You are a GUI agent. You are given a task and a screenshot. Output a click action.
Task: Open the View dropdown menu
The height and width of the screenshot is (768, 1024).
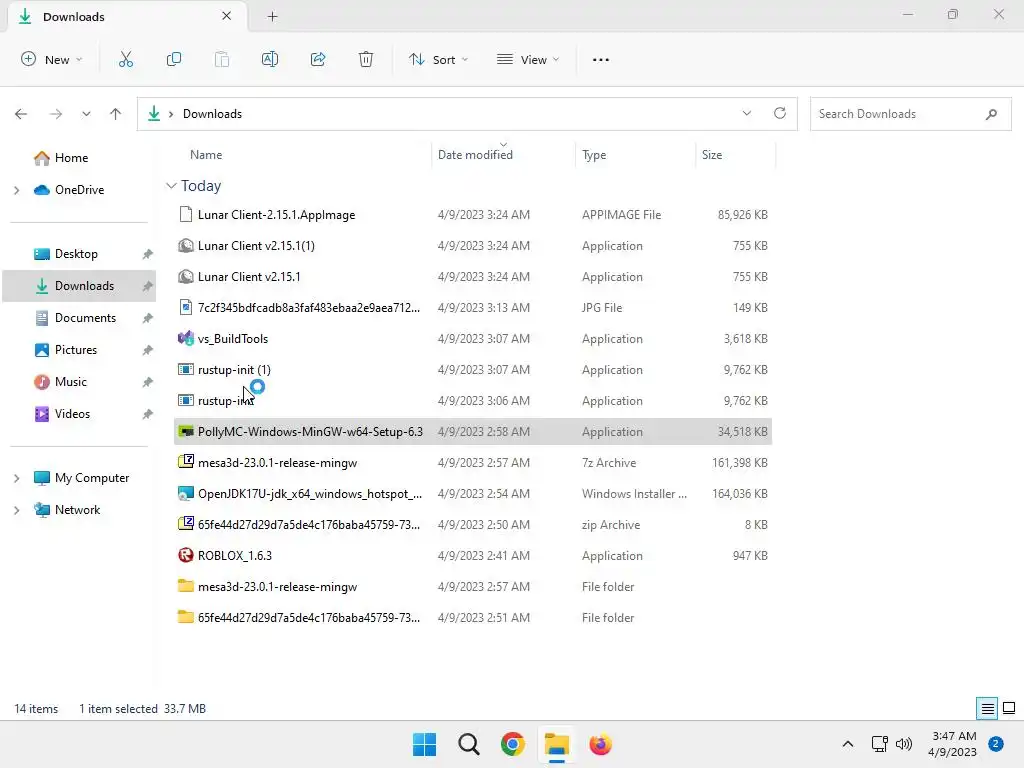pyautogui.click(x=528, y=59)
